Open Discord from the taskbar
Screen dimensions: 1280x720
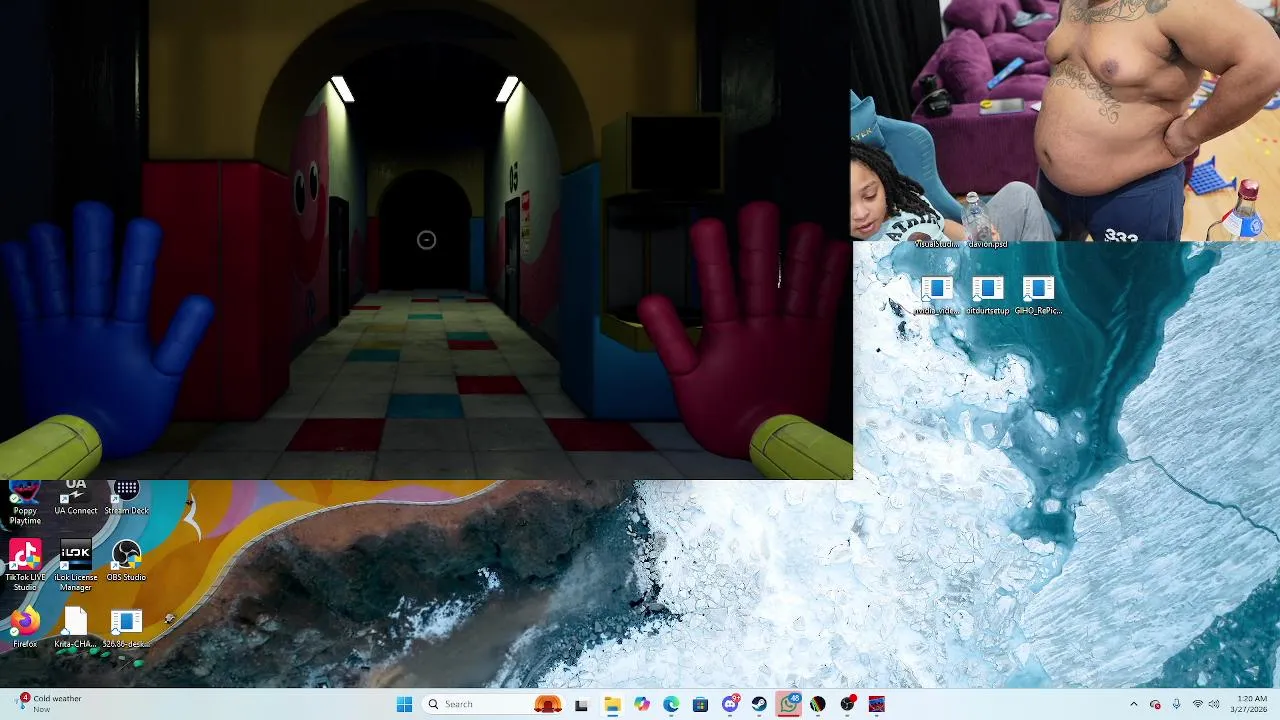click(730, 704)
